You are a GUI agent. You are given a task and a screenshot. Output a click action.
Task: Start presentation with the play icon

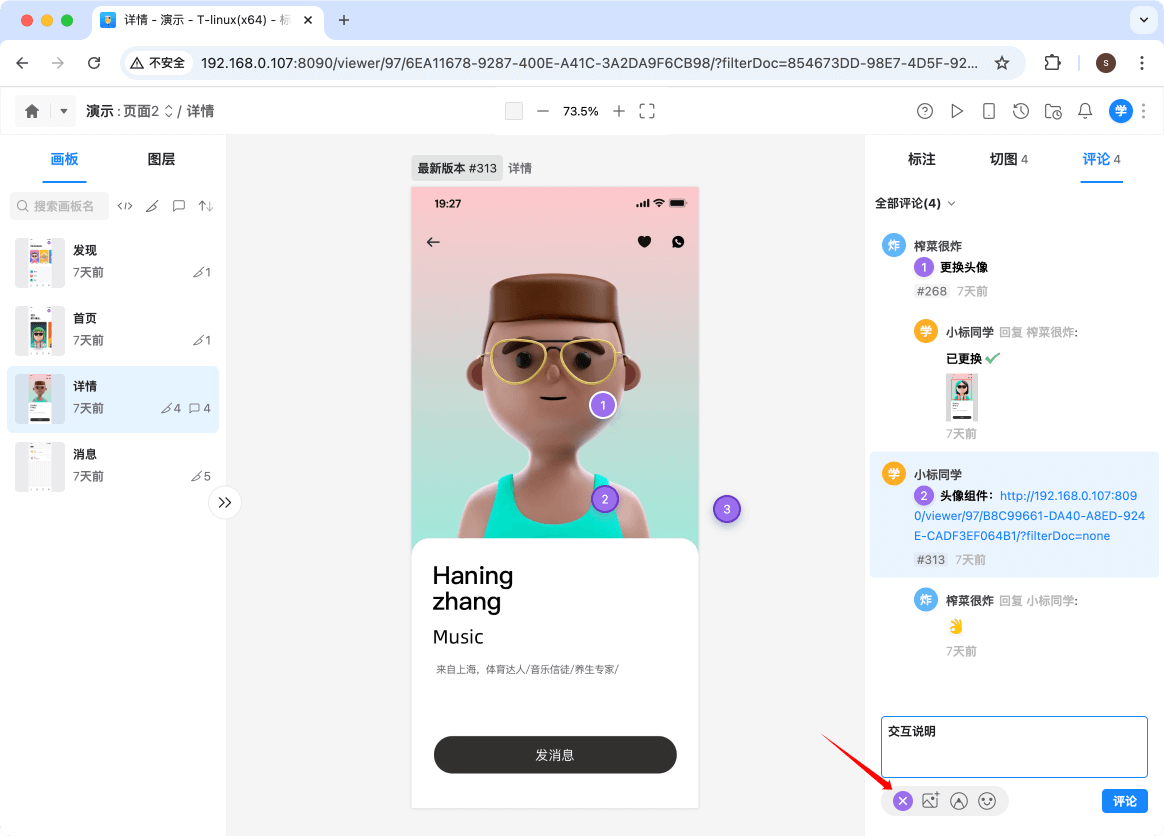(x=956, y=111)
